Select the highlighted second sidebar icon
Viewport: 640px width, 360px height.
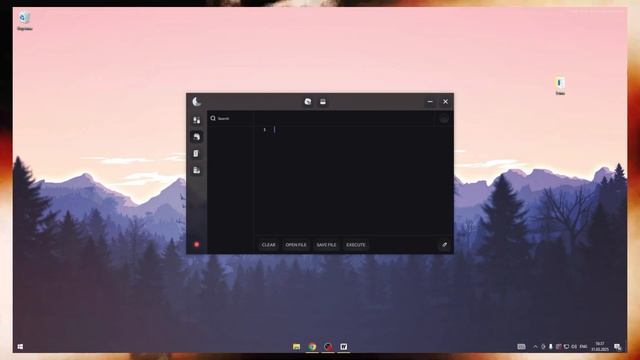click(x=197, y=137)
